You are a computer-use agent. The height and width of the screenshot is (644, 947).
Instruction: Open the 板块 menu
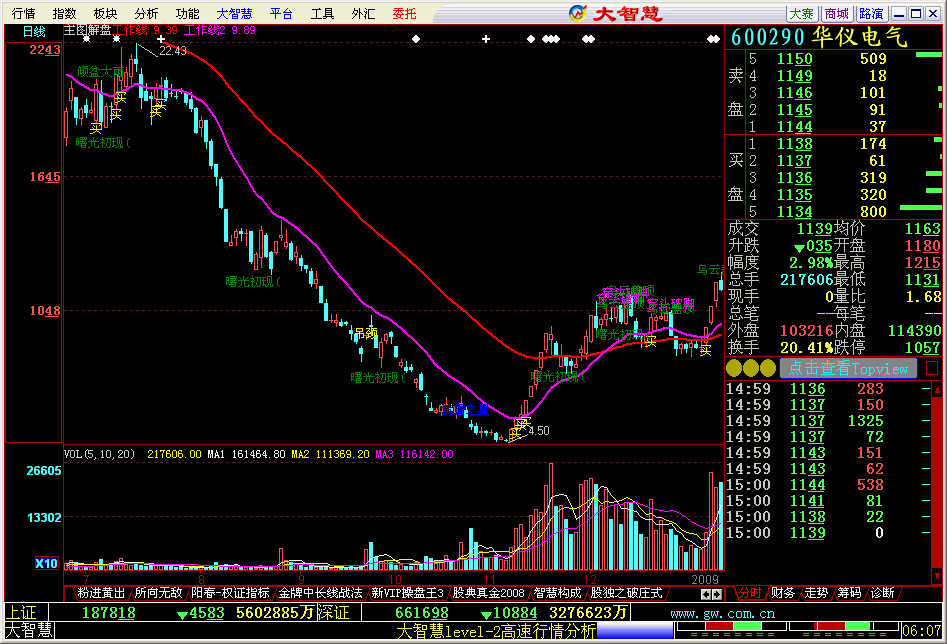click(x=106, y=13)
